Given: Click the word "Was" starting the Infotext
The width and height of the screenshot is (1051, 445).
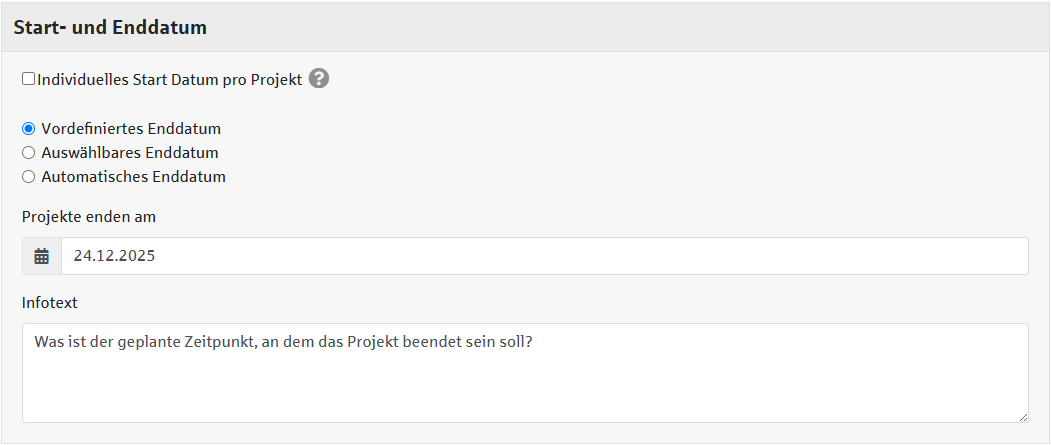Looking at the screenshot, I should (49, 342).
